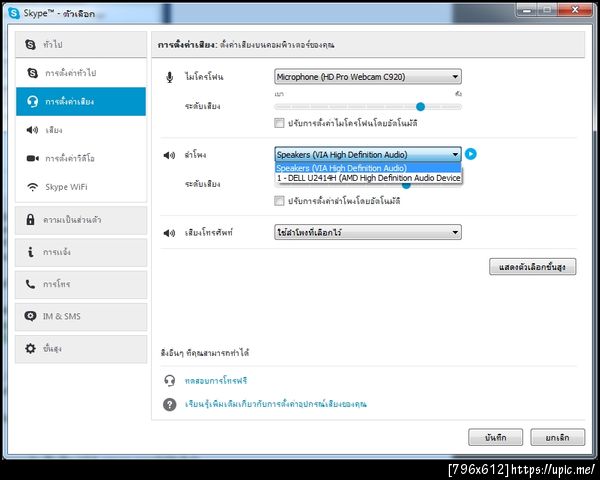The height and width of the screenshot is (480, 600).
Task: Click the บันทึก save button
Action: (x=495, y=437)
